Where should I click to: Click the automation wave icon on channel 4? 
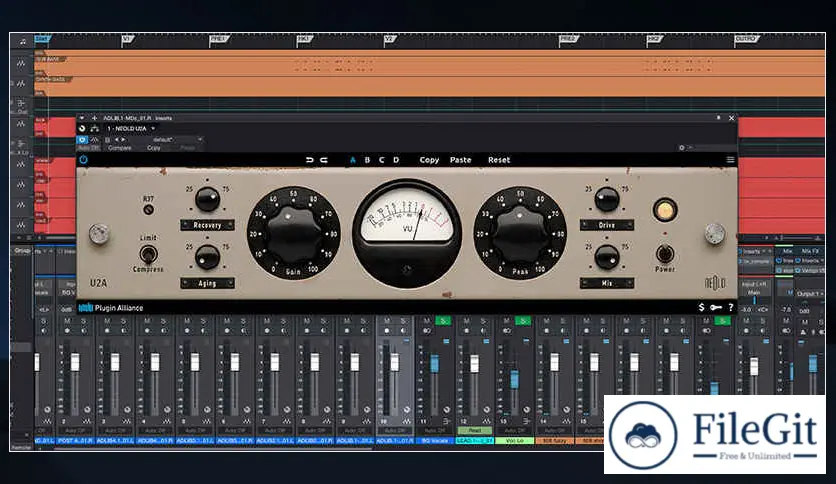166,421
